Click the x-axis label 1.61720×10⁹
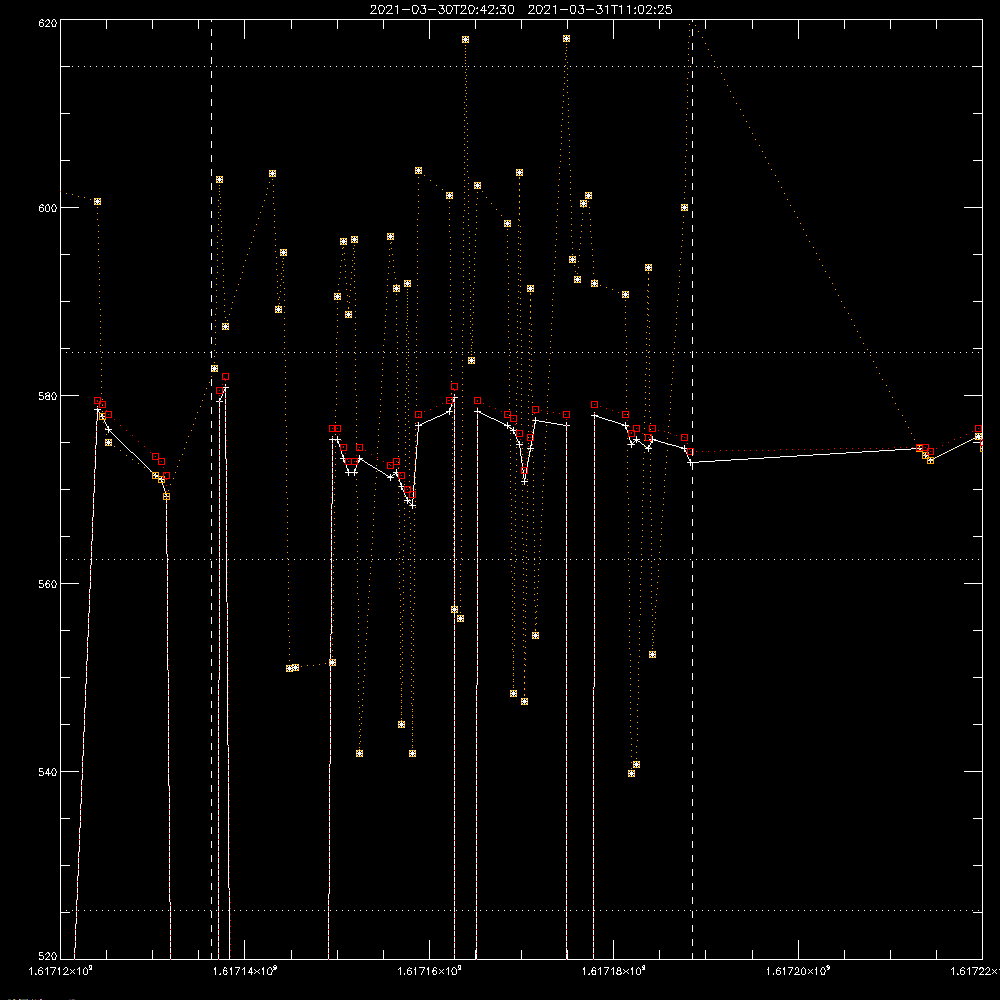Screen dimensions: 1000x1000 pyautogui.click(x=798, y=971)
